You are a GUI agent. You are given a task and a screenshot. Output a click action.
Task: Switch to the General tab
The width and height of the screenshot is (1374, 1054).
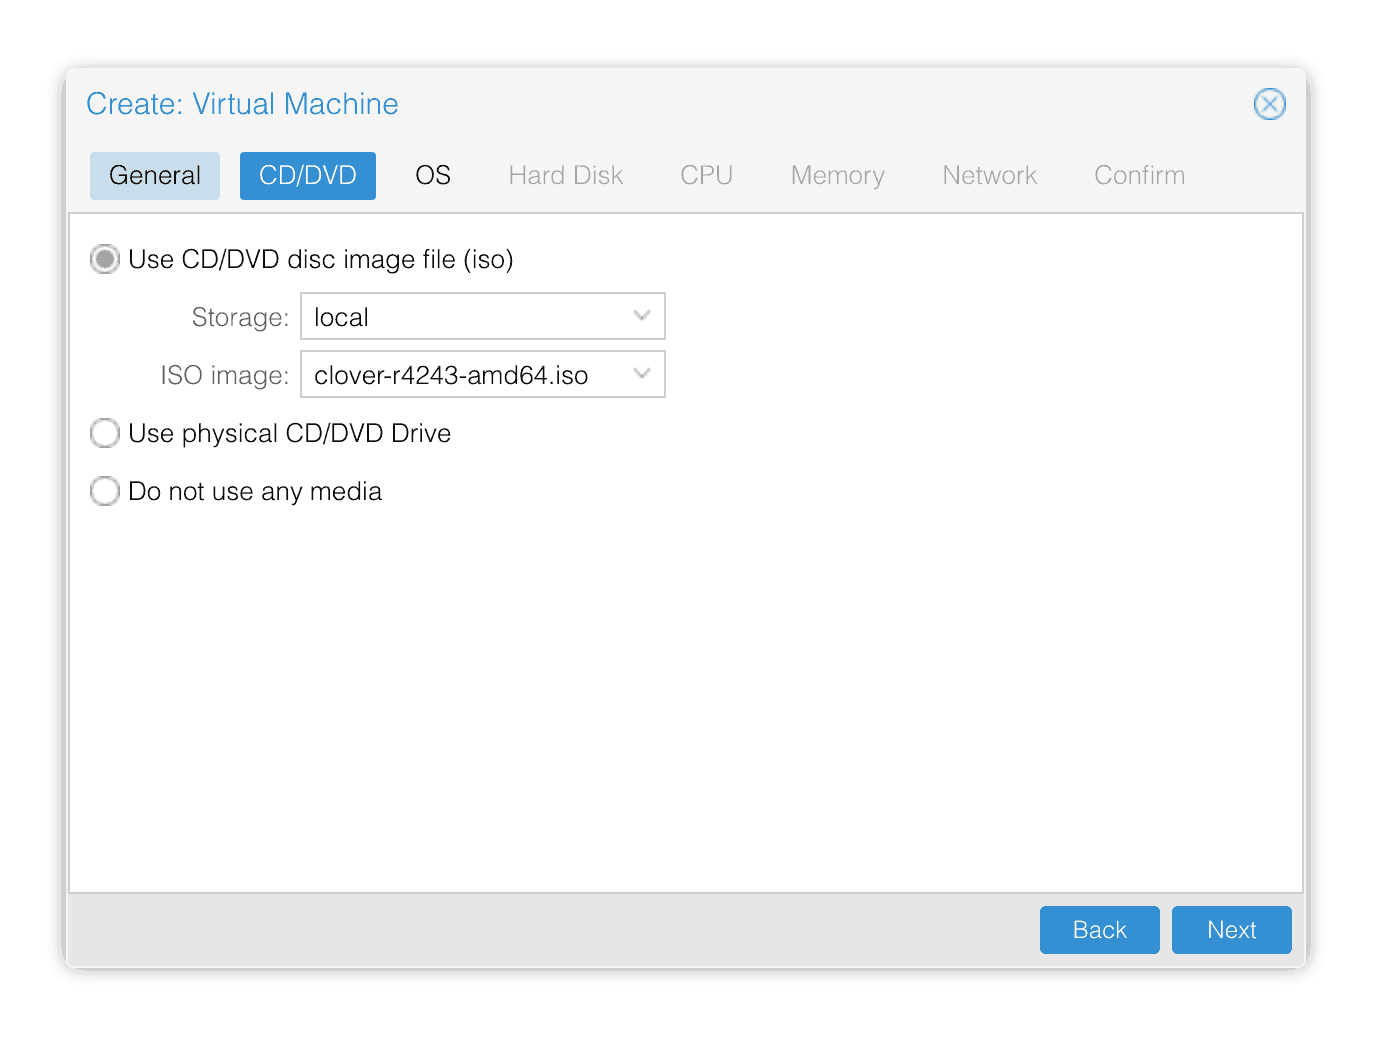(155, 176)
